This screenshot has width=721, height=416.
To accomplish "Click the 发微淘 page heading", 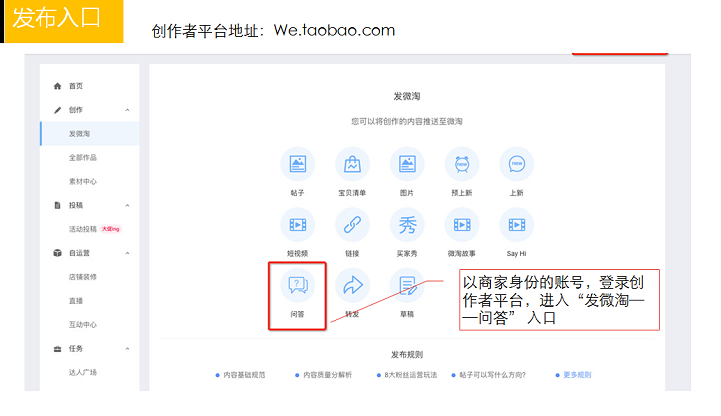I will coord(407,96).
